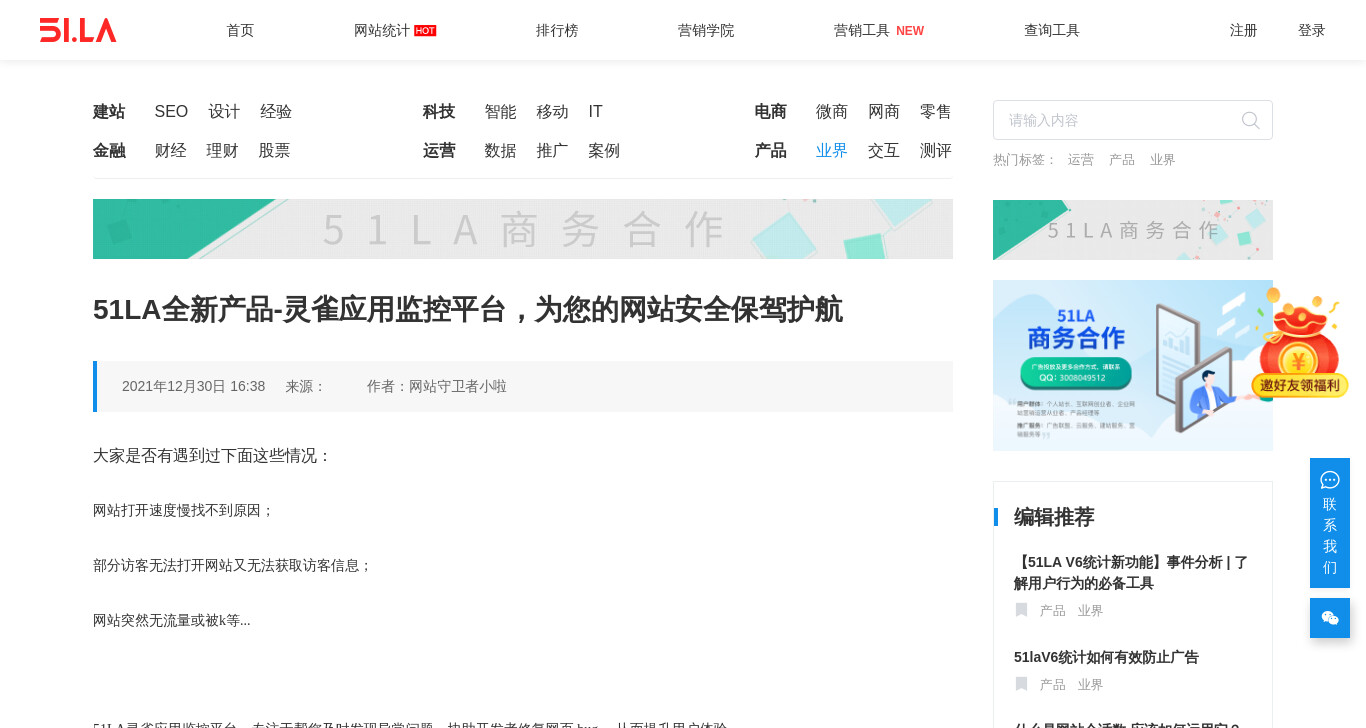Select the 网商 subcategory
1366x728 pixels.
[x=884, y=112]
